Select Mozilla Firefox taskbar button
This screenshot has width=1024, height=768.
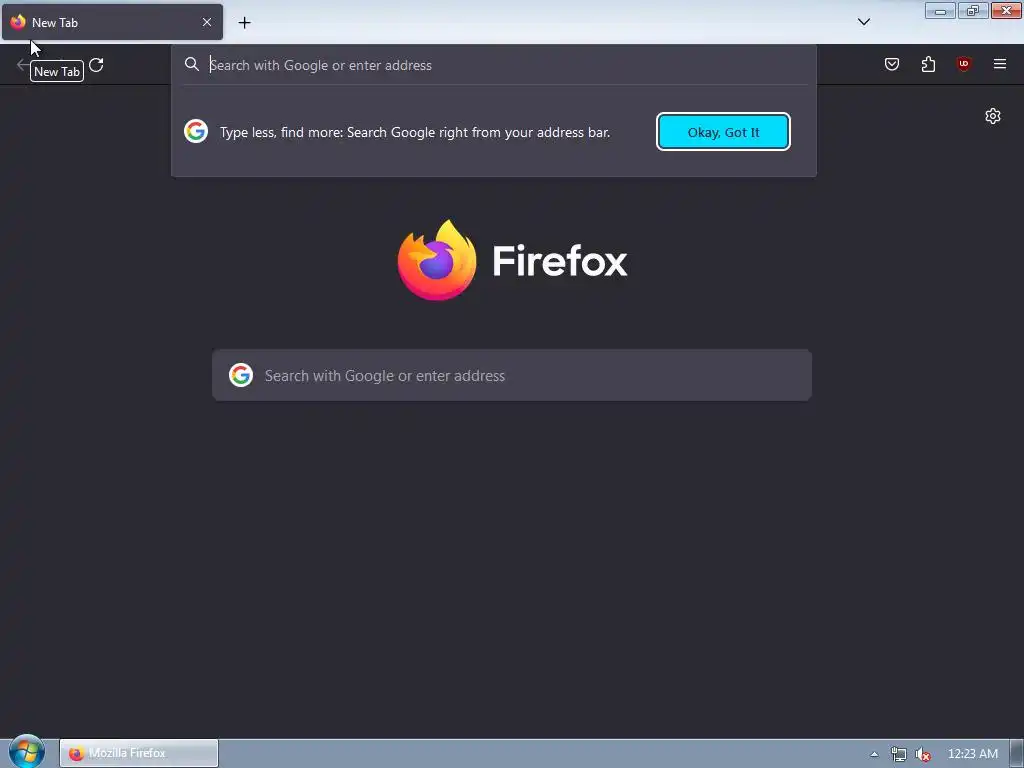[x=139, y=753]
